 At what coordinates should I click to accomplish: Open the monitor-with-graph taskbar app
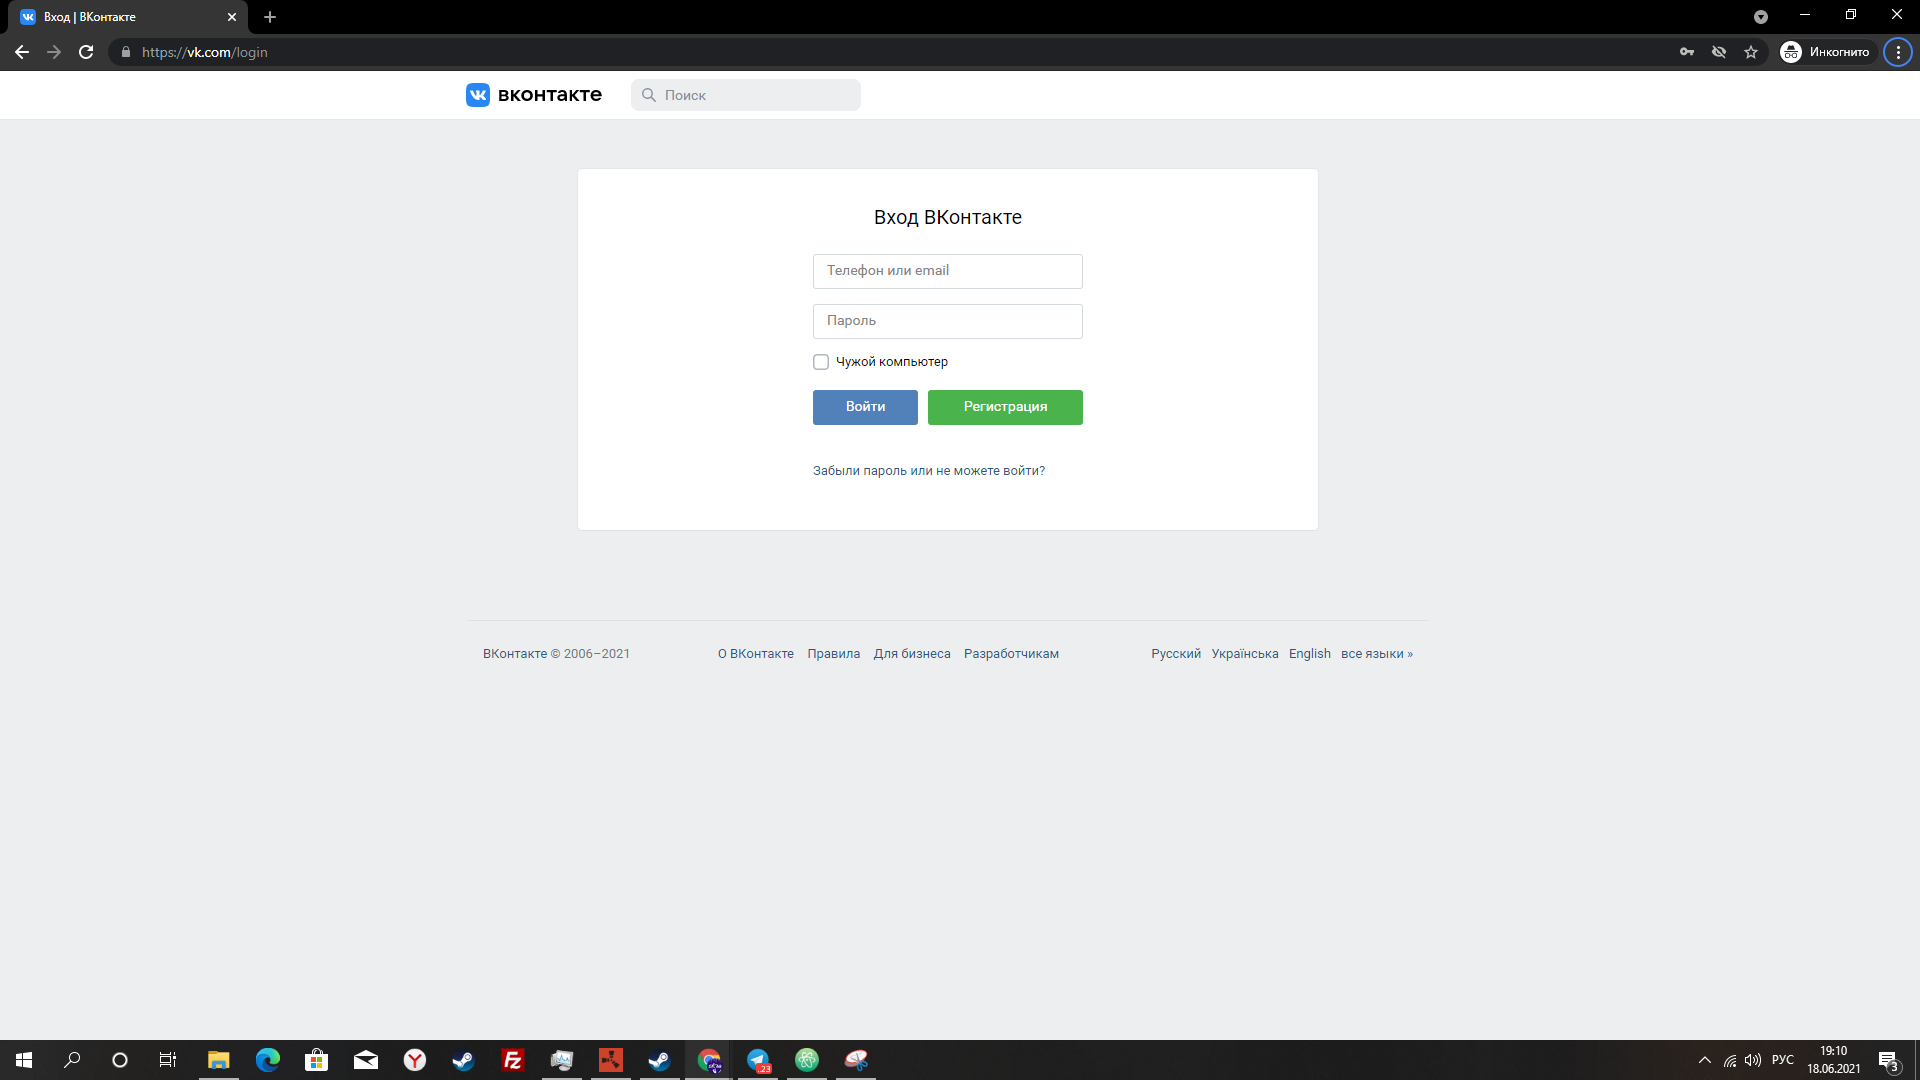[561, 1060]
